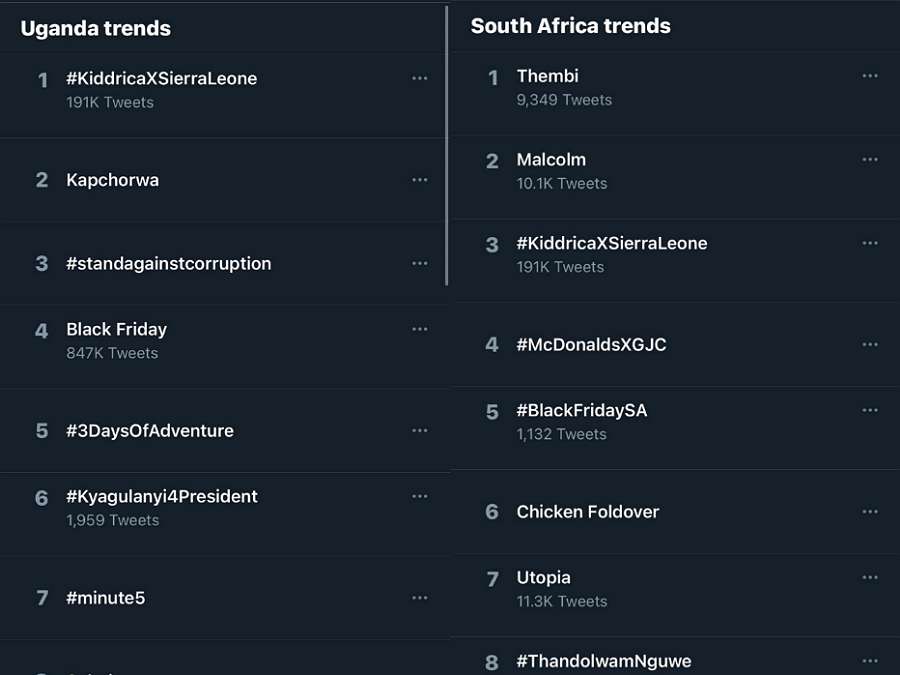
Task: Show options for #3DaysOfAdventure trend
Action: pyautogui.click(x=420, y=431)
